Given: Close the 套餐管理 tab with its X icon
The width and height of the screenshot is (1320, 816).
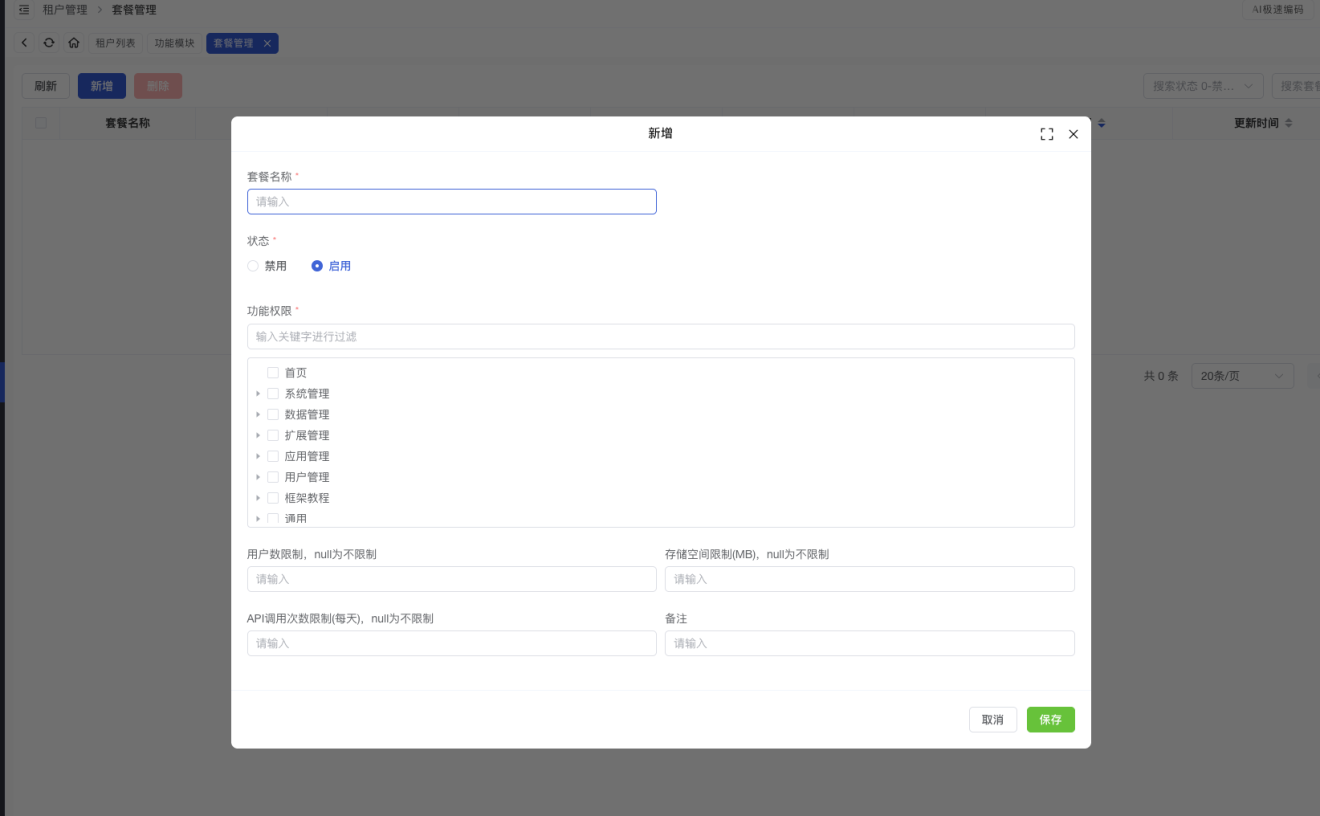Looking at the screenshot, I should (267, 43).
